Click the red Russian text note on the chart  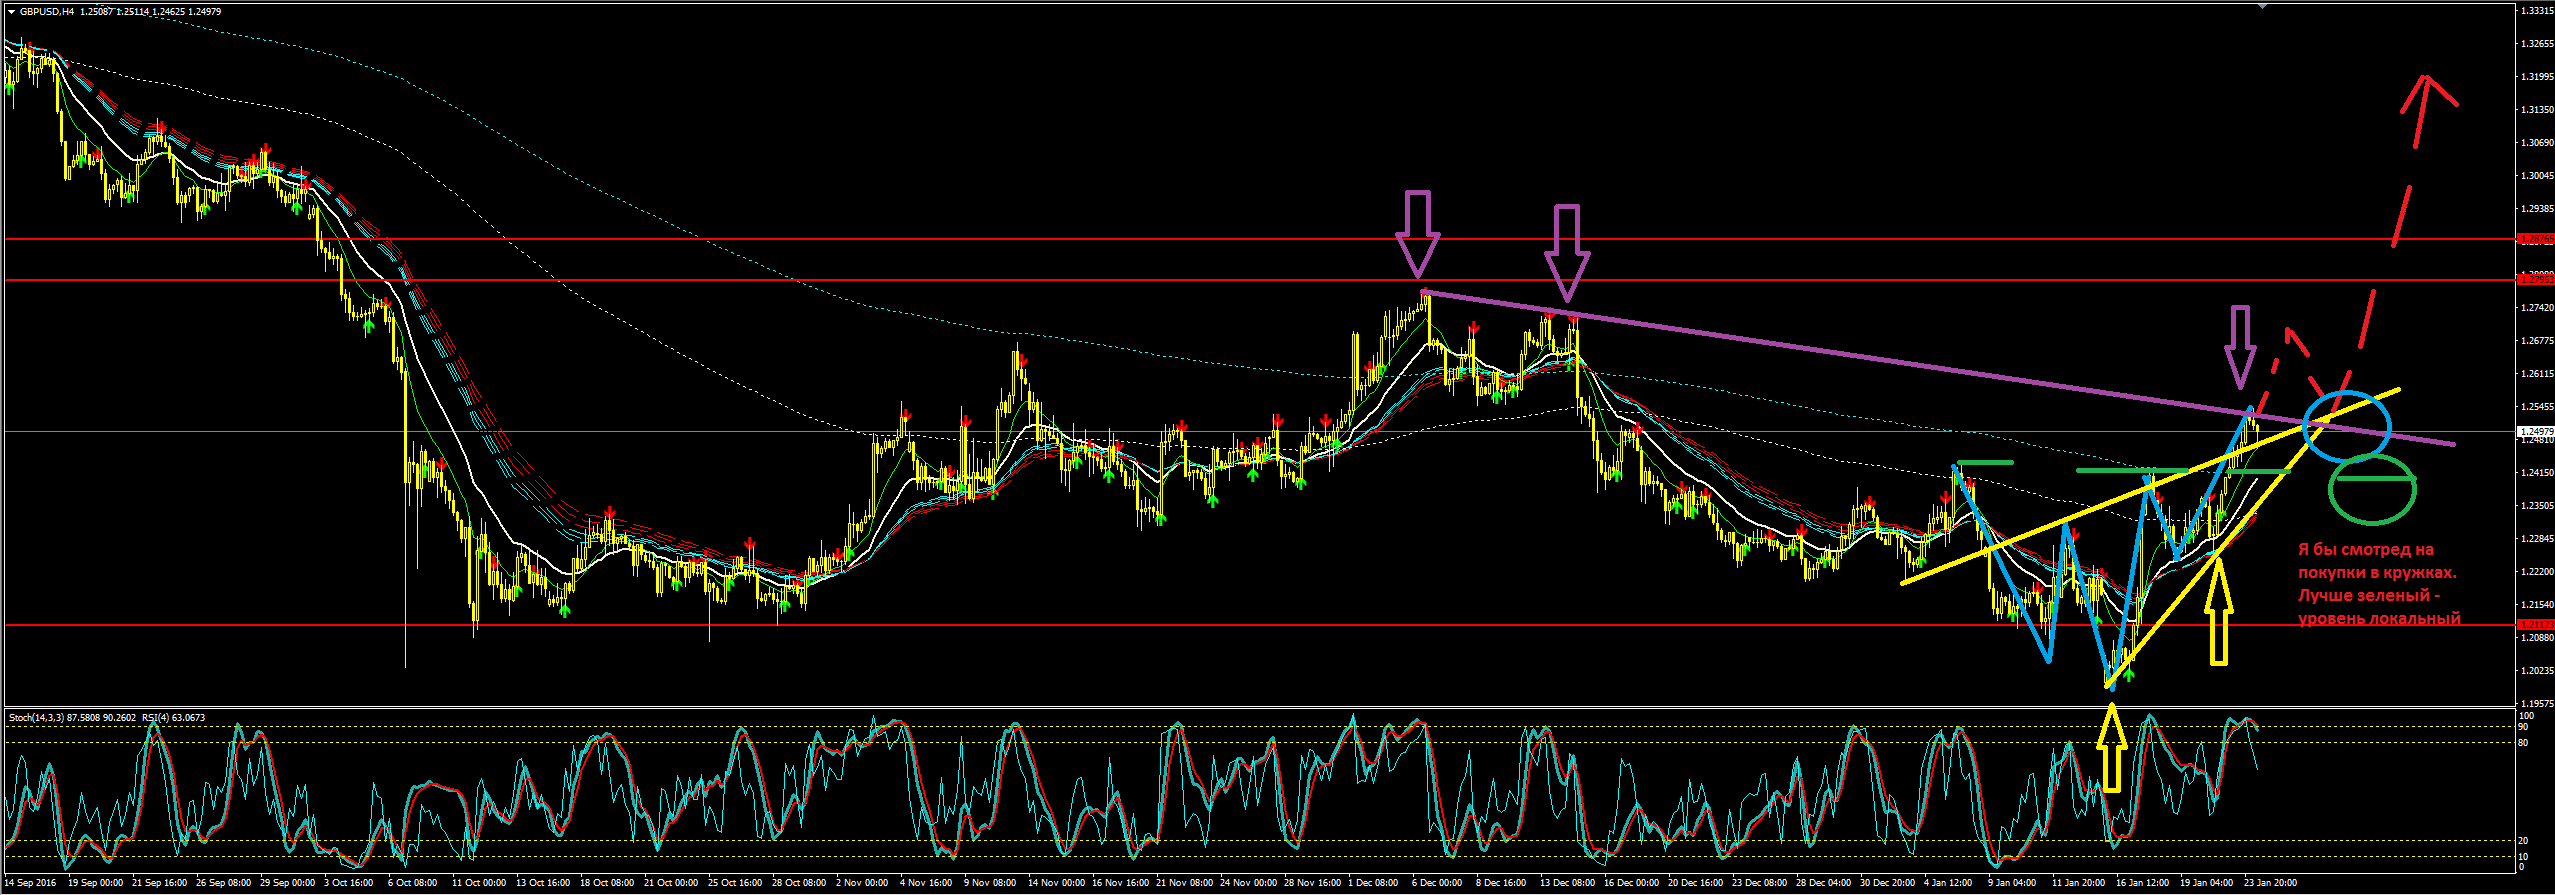click(2378, 584)
